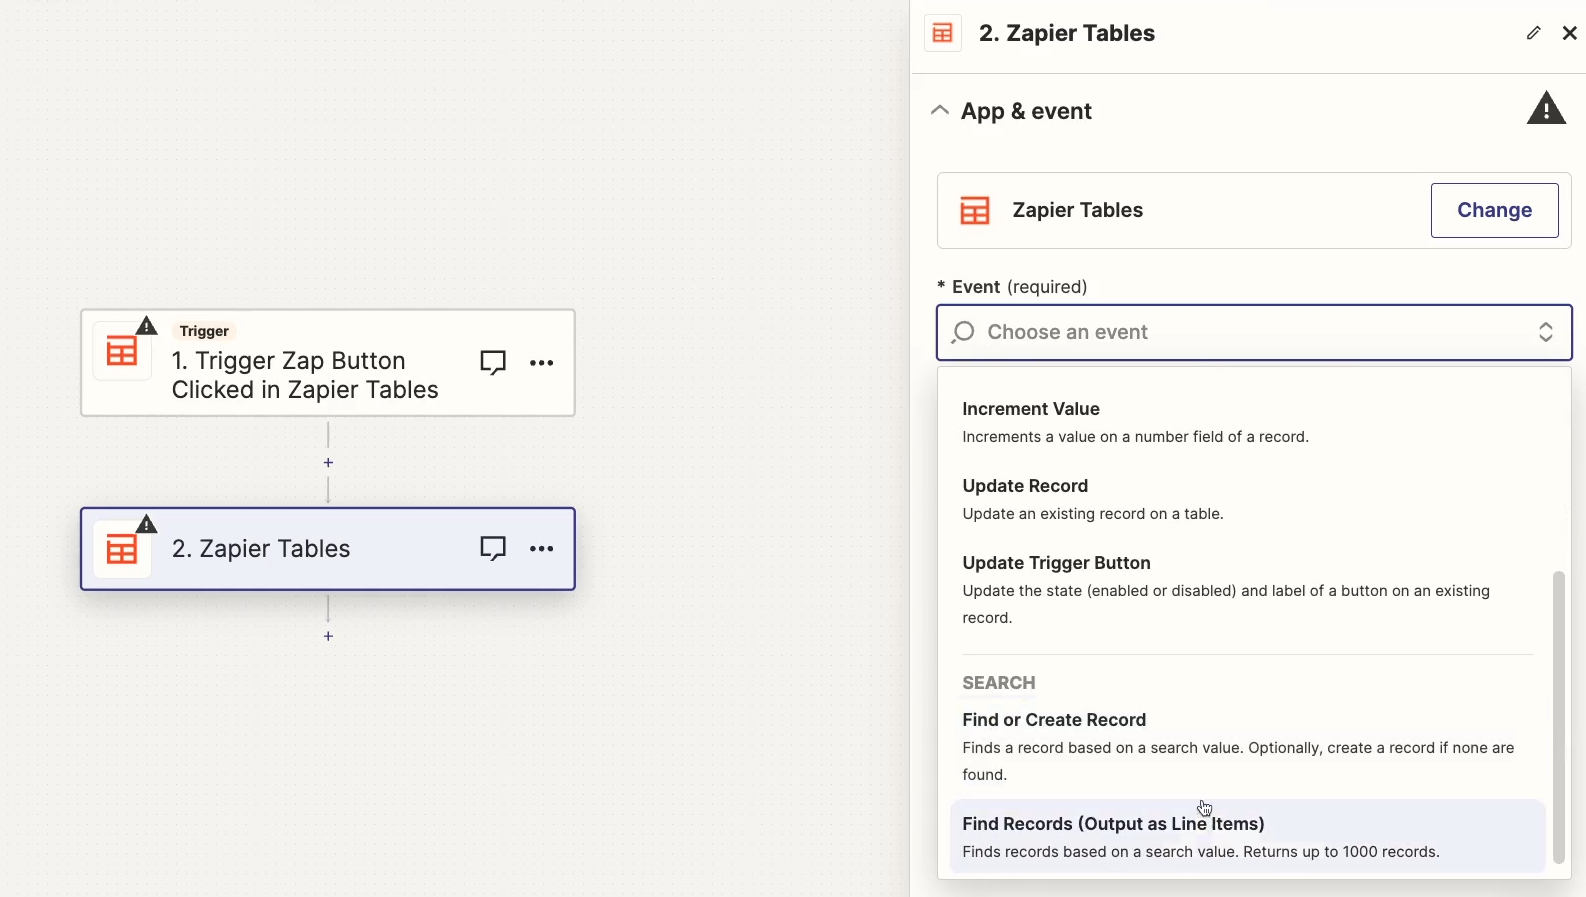1586x897 pixels.
Task: Focus the Choose an event search field
Action: (x=1254, y=332)
